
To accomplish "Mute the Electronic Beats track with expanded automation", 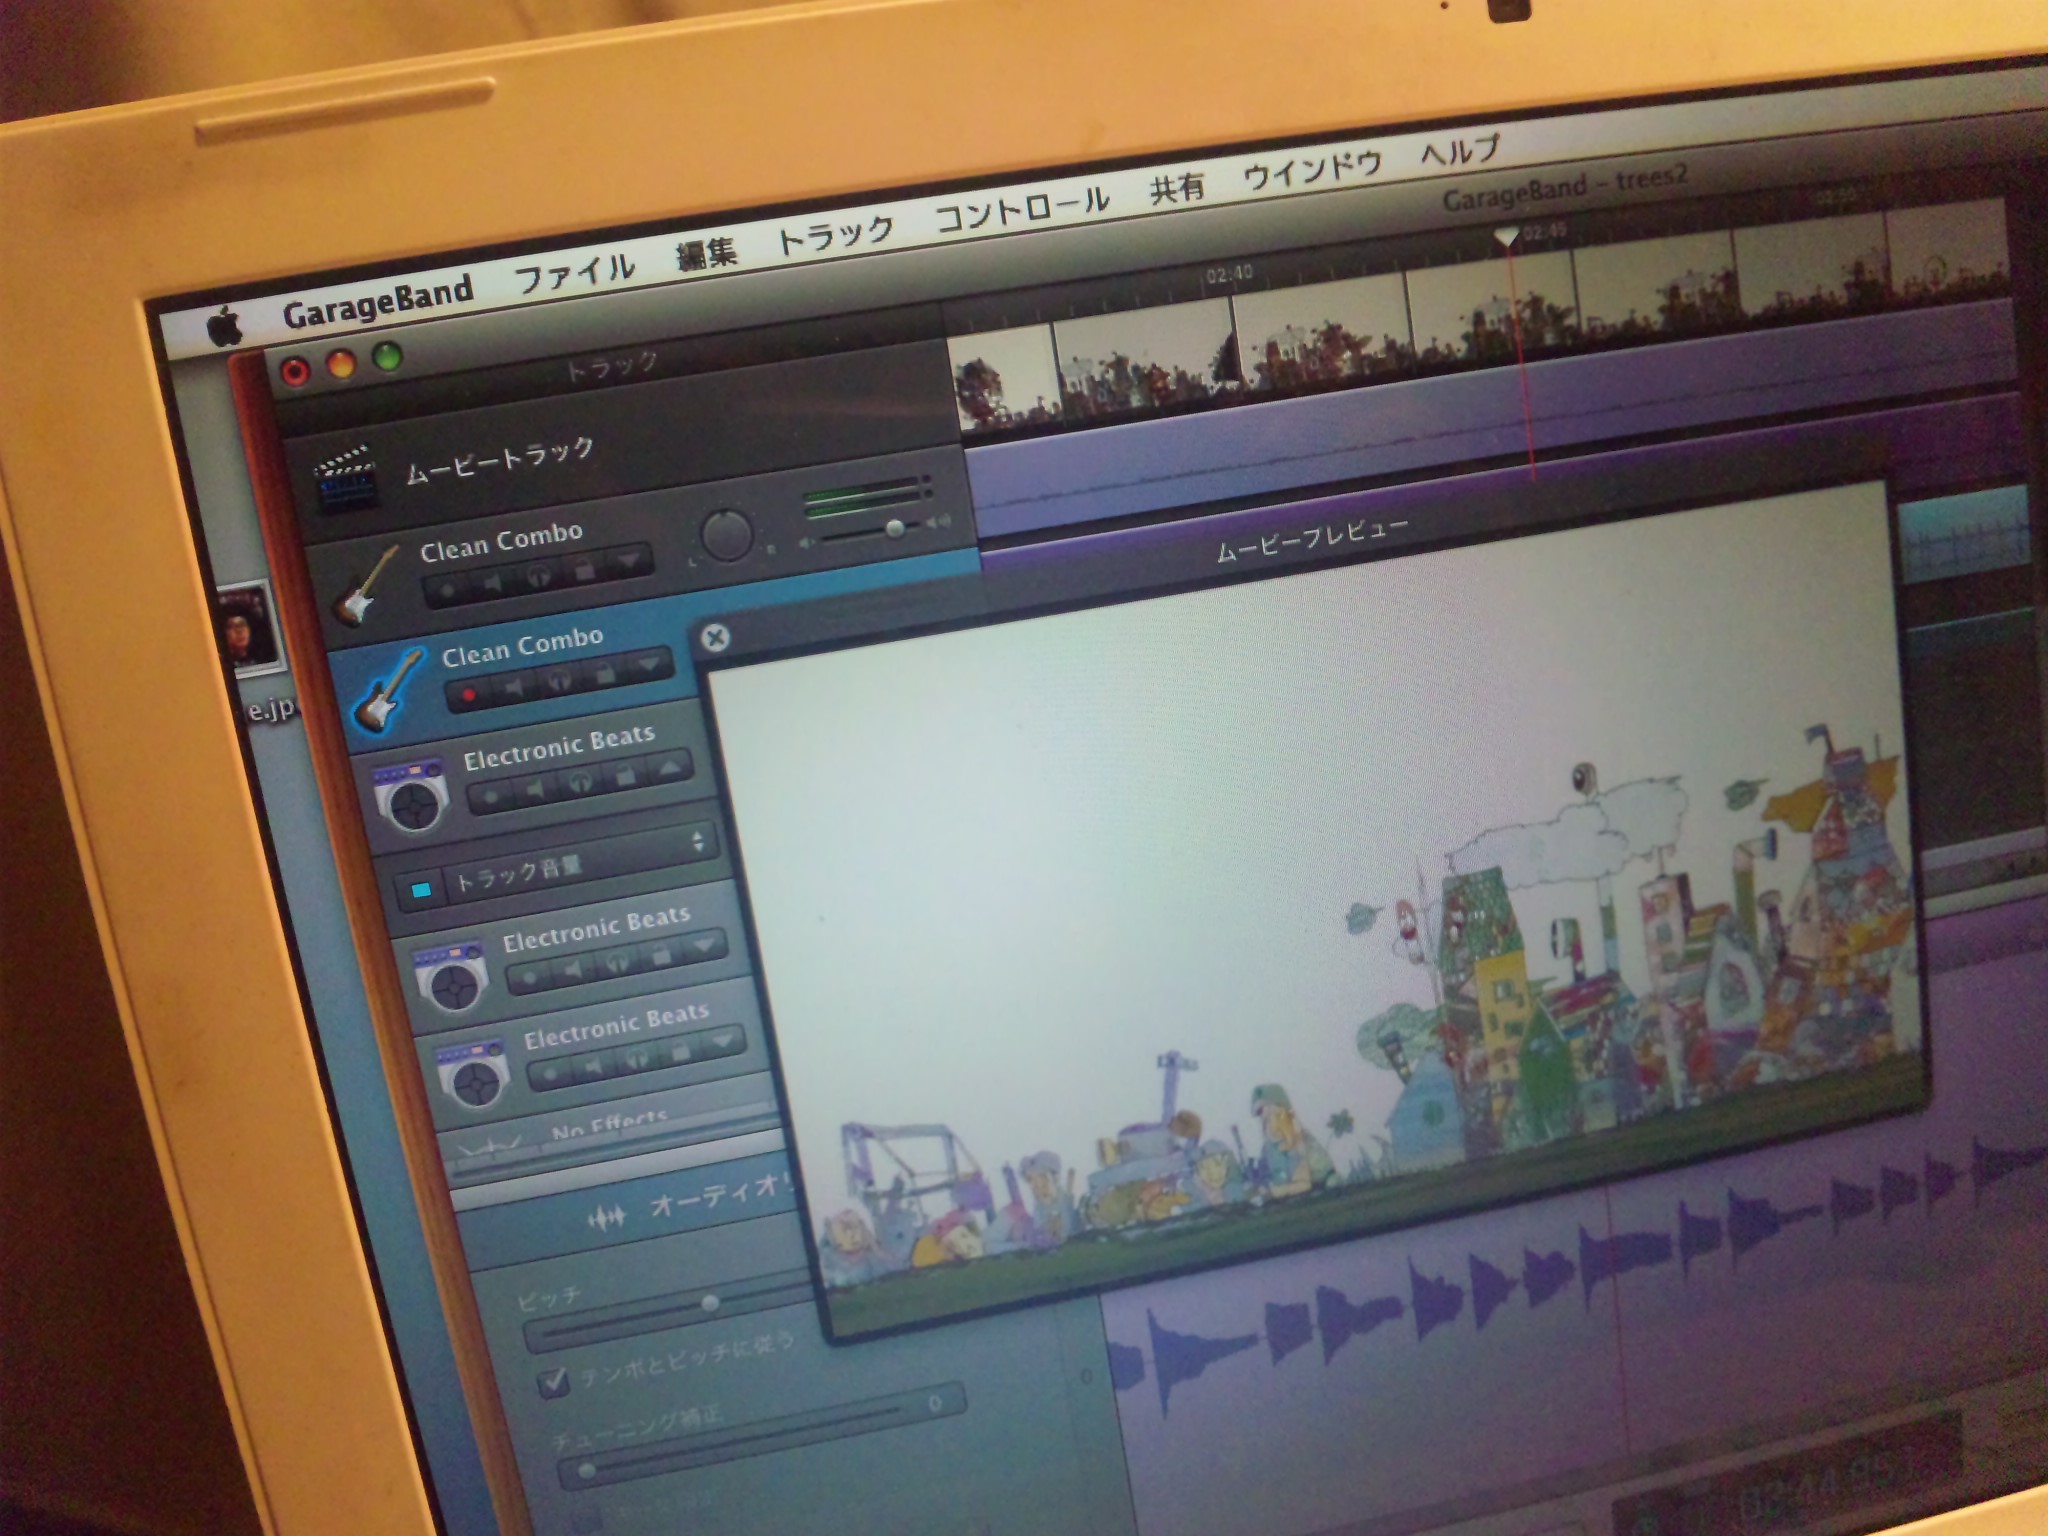I will 535,790.
